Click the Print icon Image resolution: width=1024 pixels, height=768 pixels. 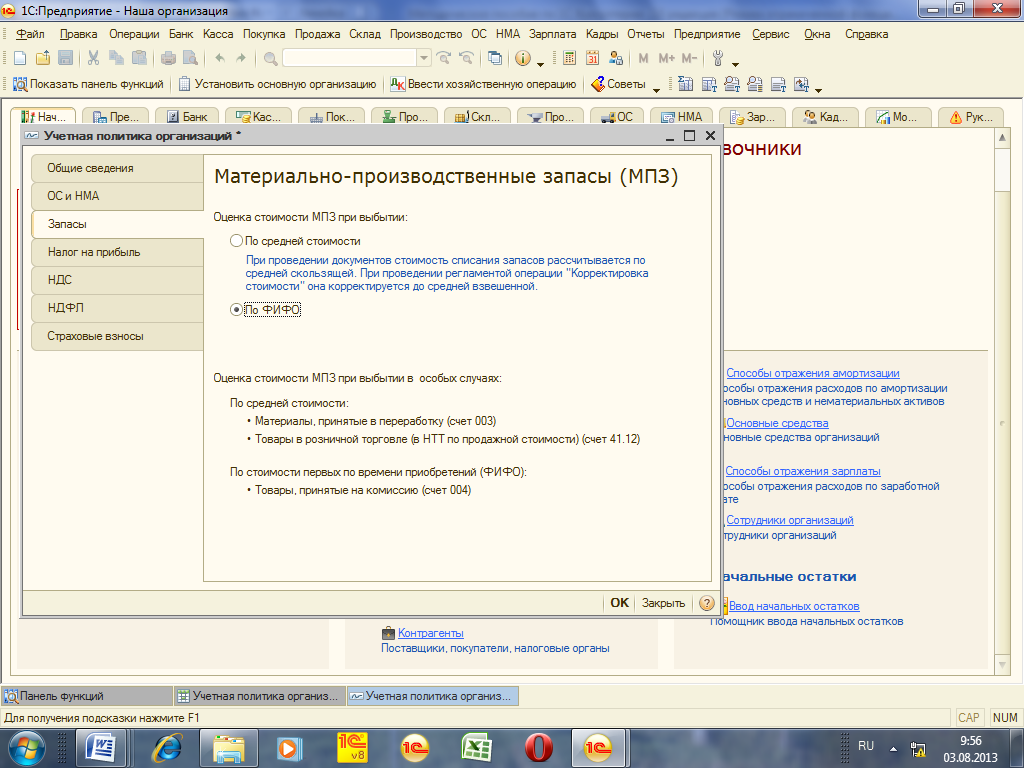(x=168, y=58)
